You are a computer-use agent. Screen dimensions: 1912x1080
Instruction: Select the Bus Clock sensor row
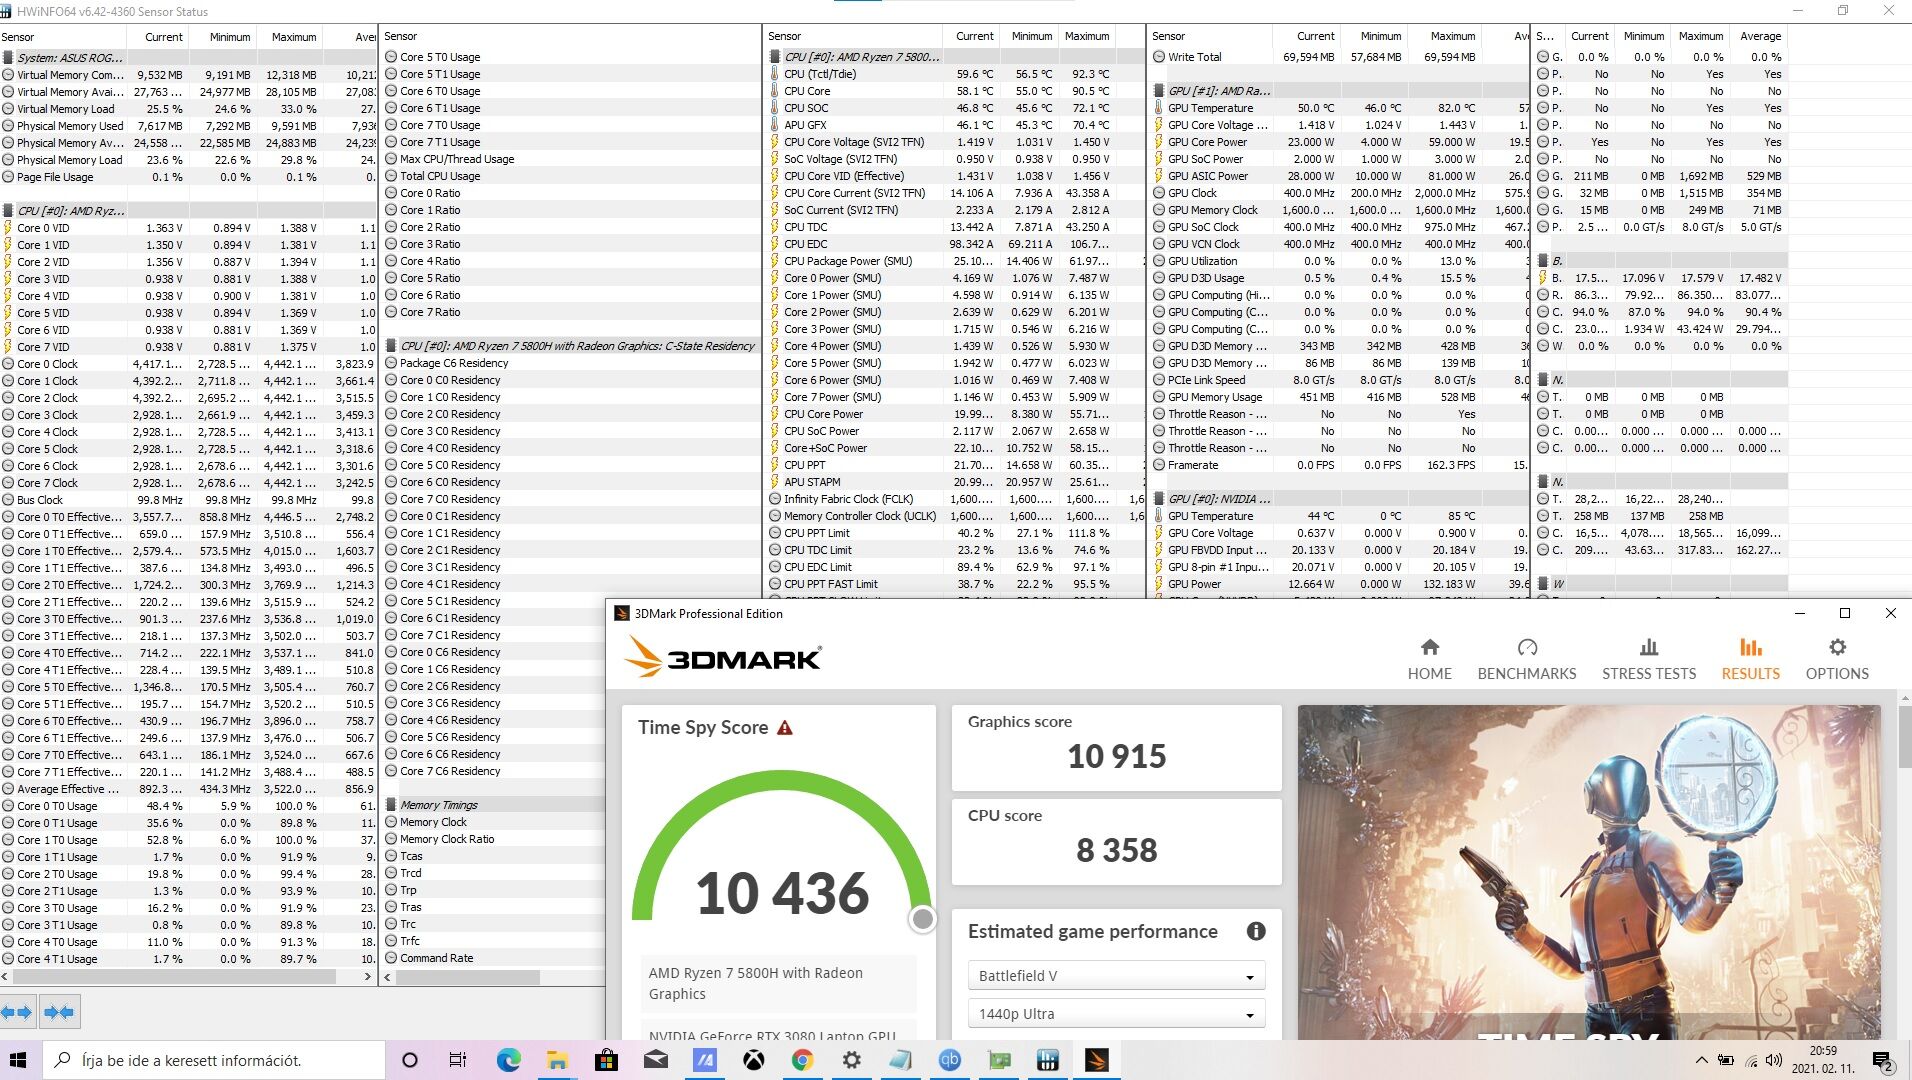coord(189,500)
